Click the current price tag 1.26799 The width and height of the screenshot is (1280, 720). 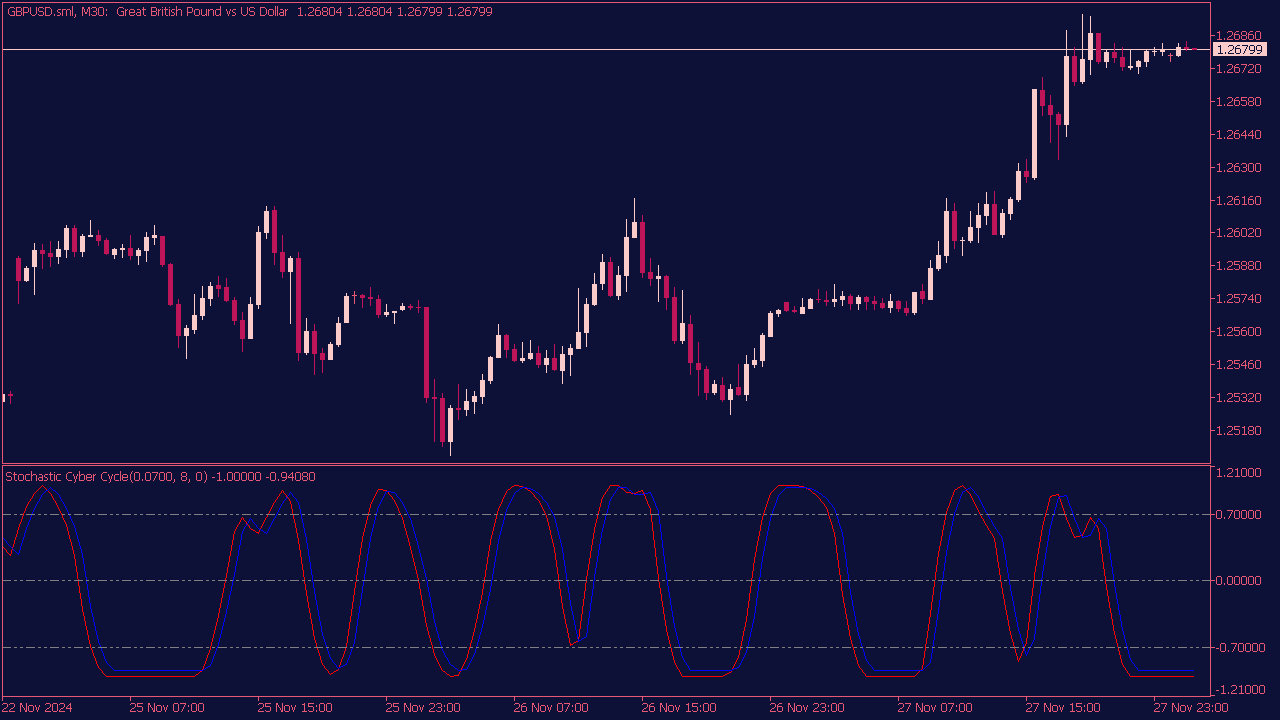(x=1238, y=49)
